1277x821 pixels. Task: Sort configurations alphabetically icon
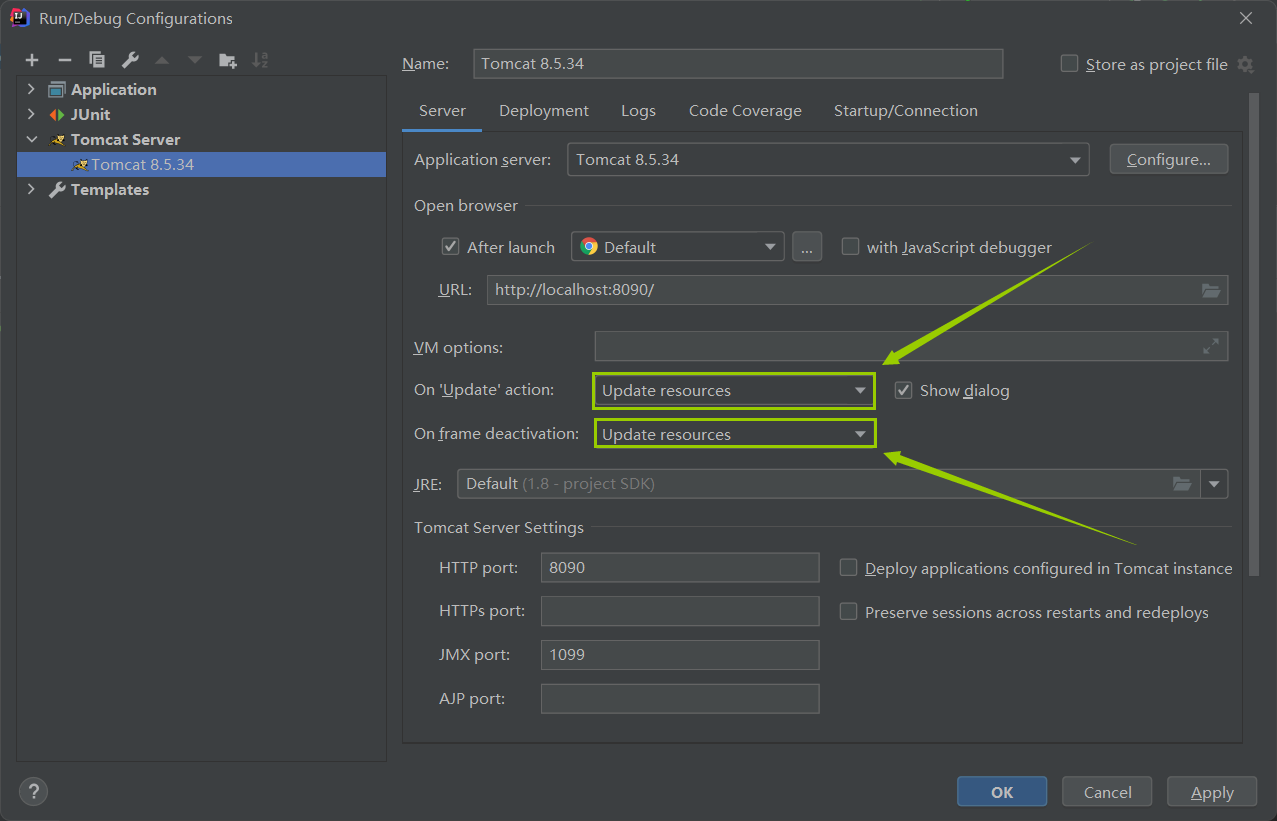click(260, 60)
